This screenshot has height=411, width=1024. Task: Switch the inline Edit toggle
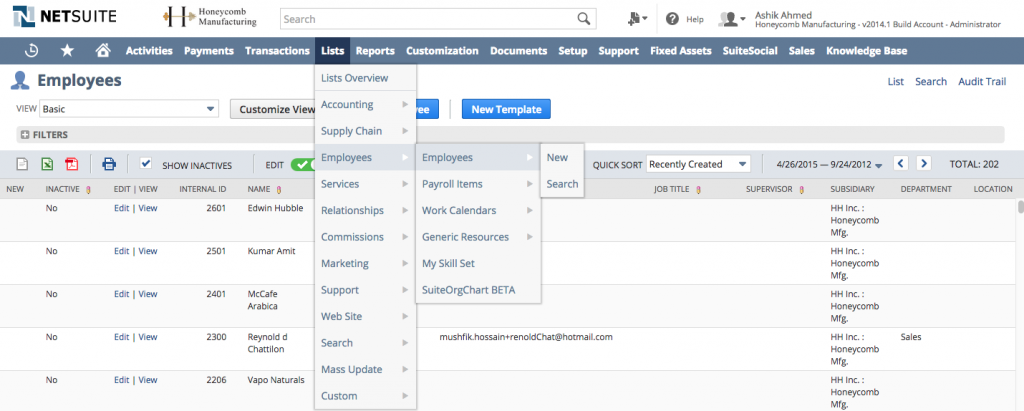tap(302, 164)
